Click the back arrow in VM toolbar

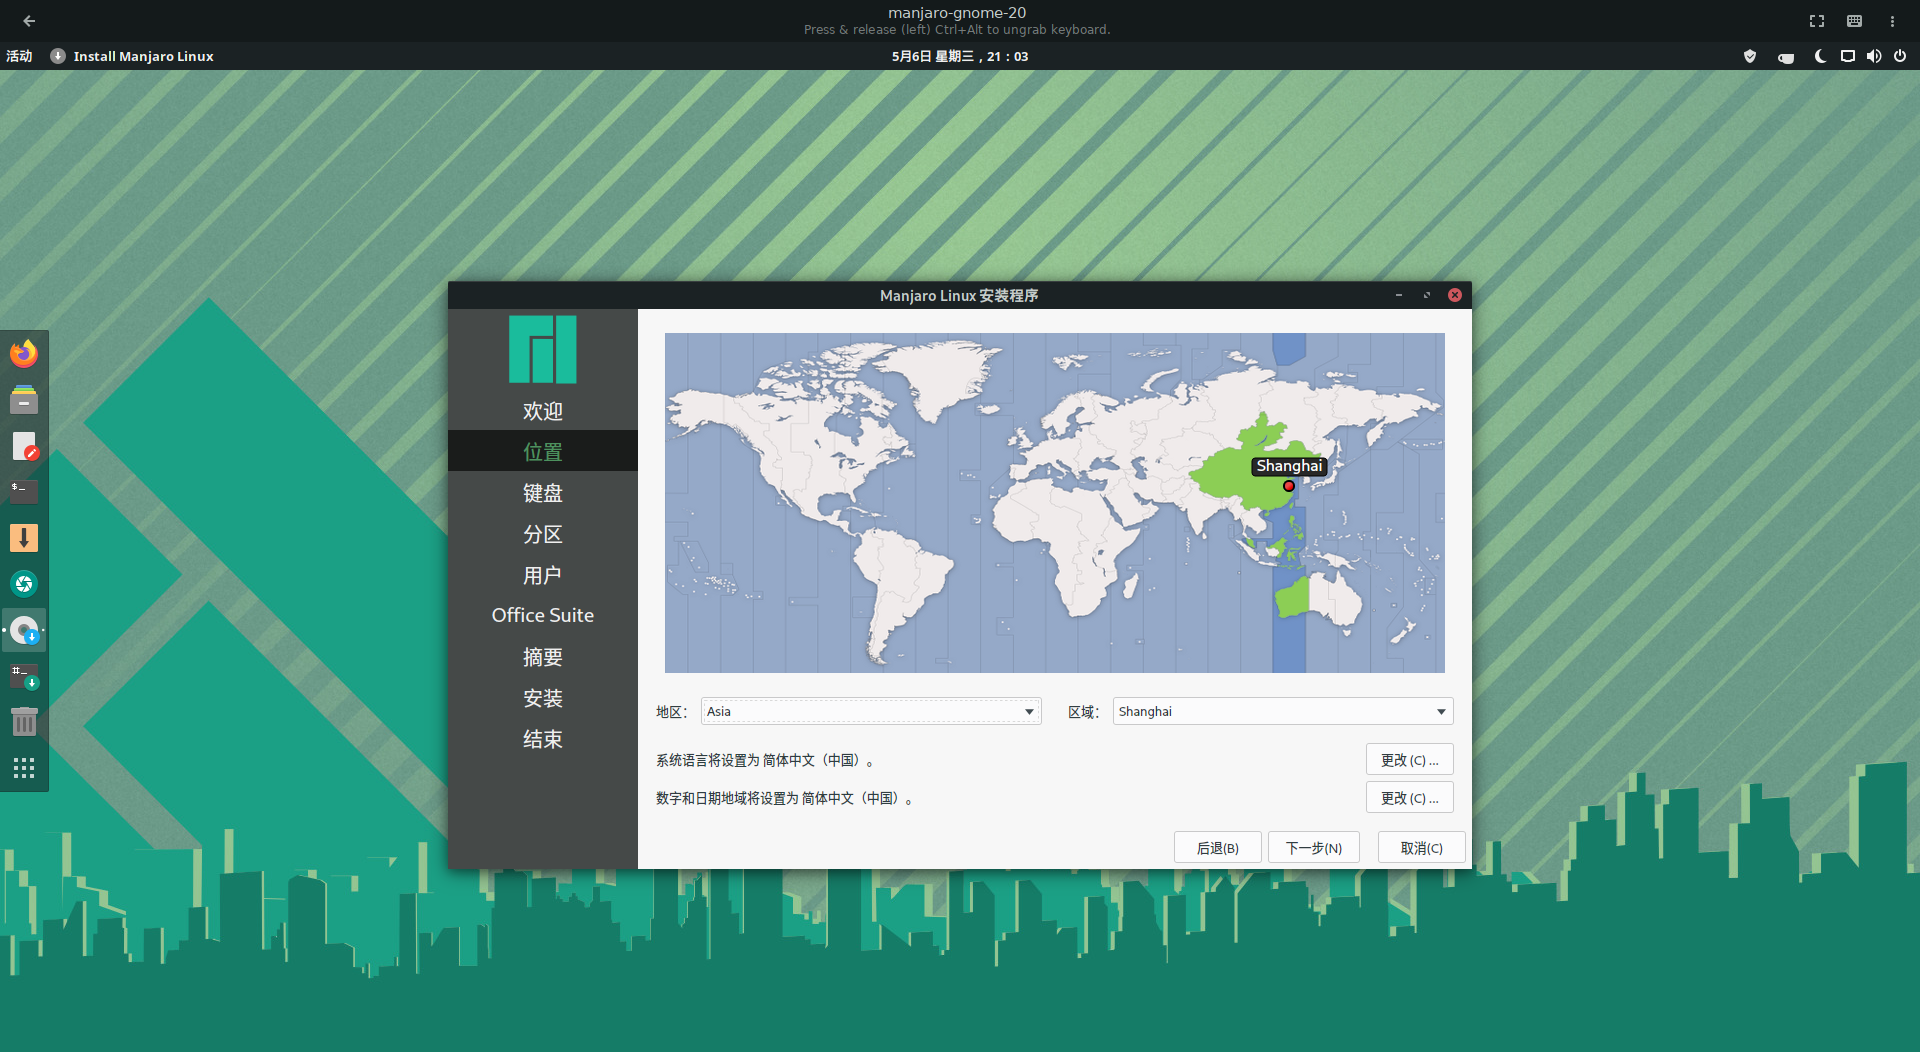click(x=29, y=20)
